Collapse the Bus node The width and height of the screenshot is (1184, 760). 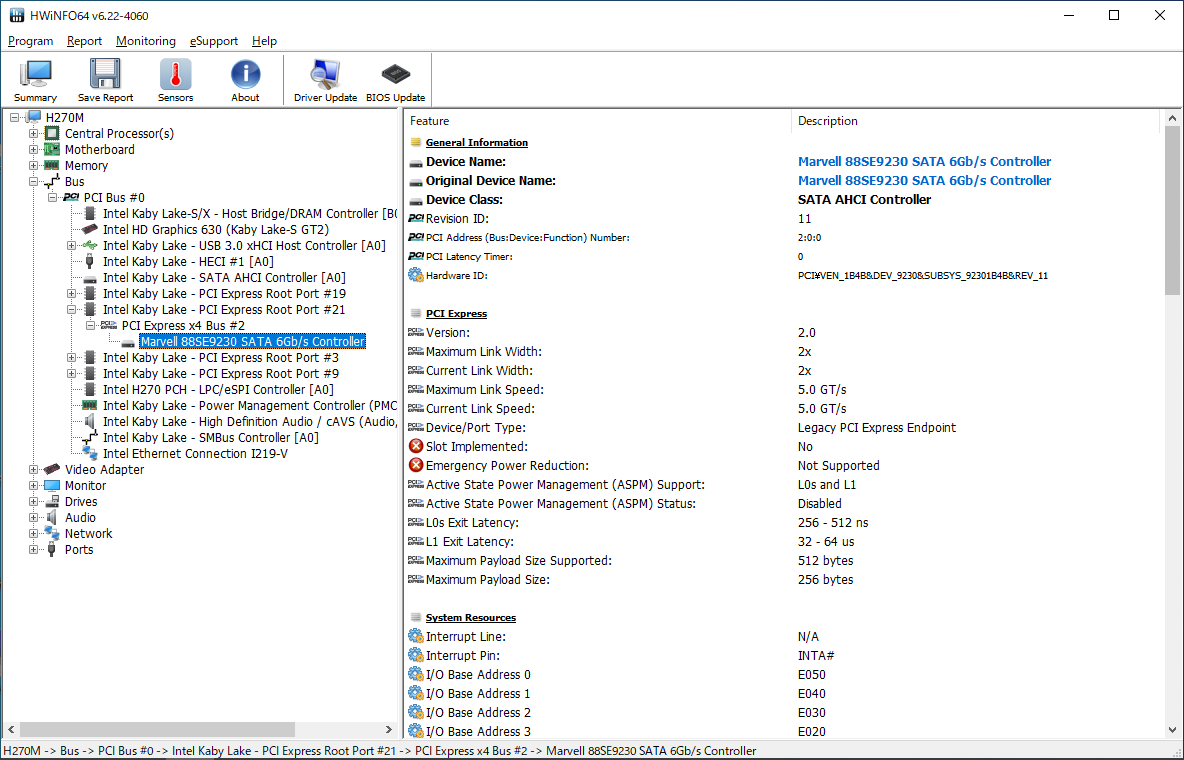33,181
